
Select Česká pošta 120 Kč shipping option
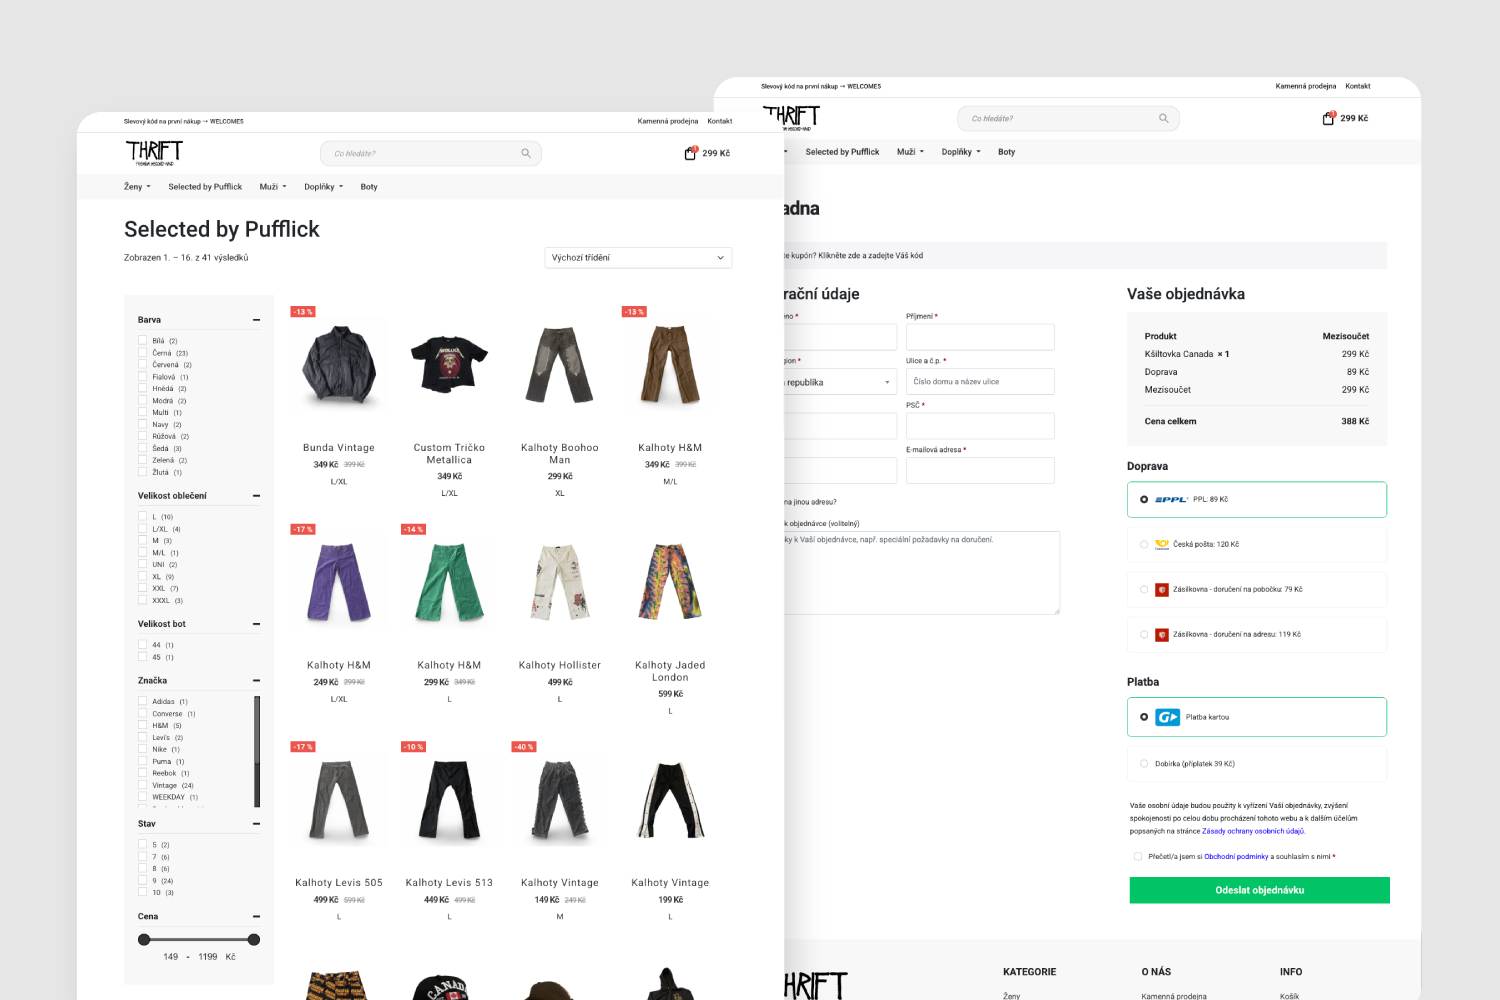(1144, 545)
